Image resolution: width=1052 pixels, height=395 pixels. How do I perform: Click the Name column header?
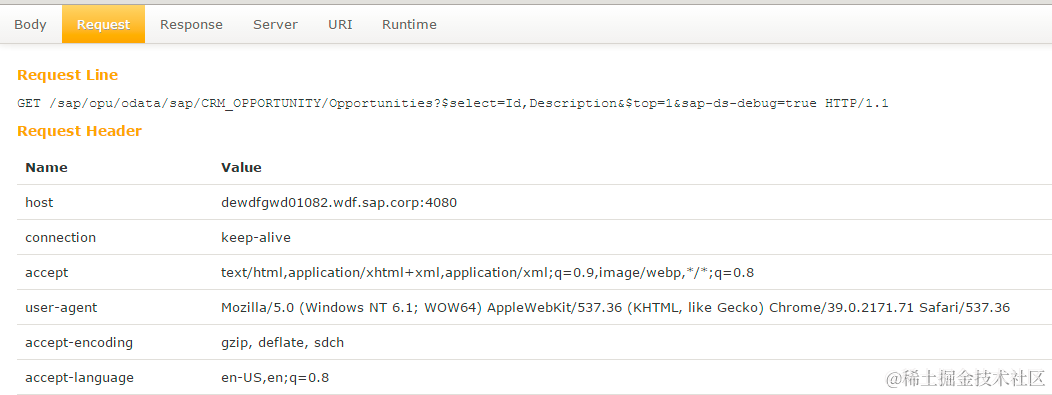46,167
